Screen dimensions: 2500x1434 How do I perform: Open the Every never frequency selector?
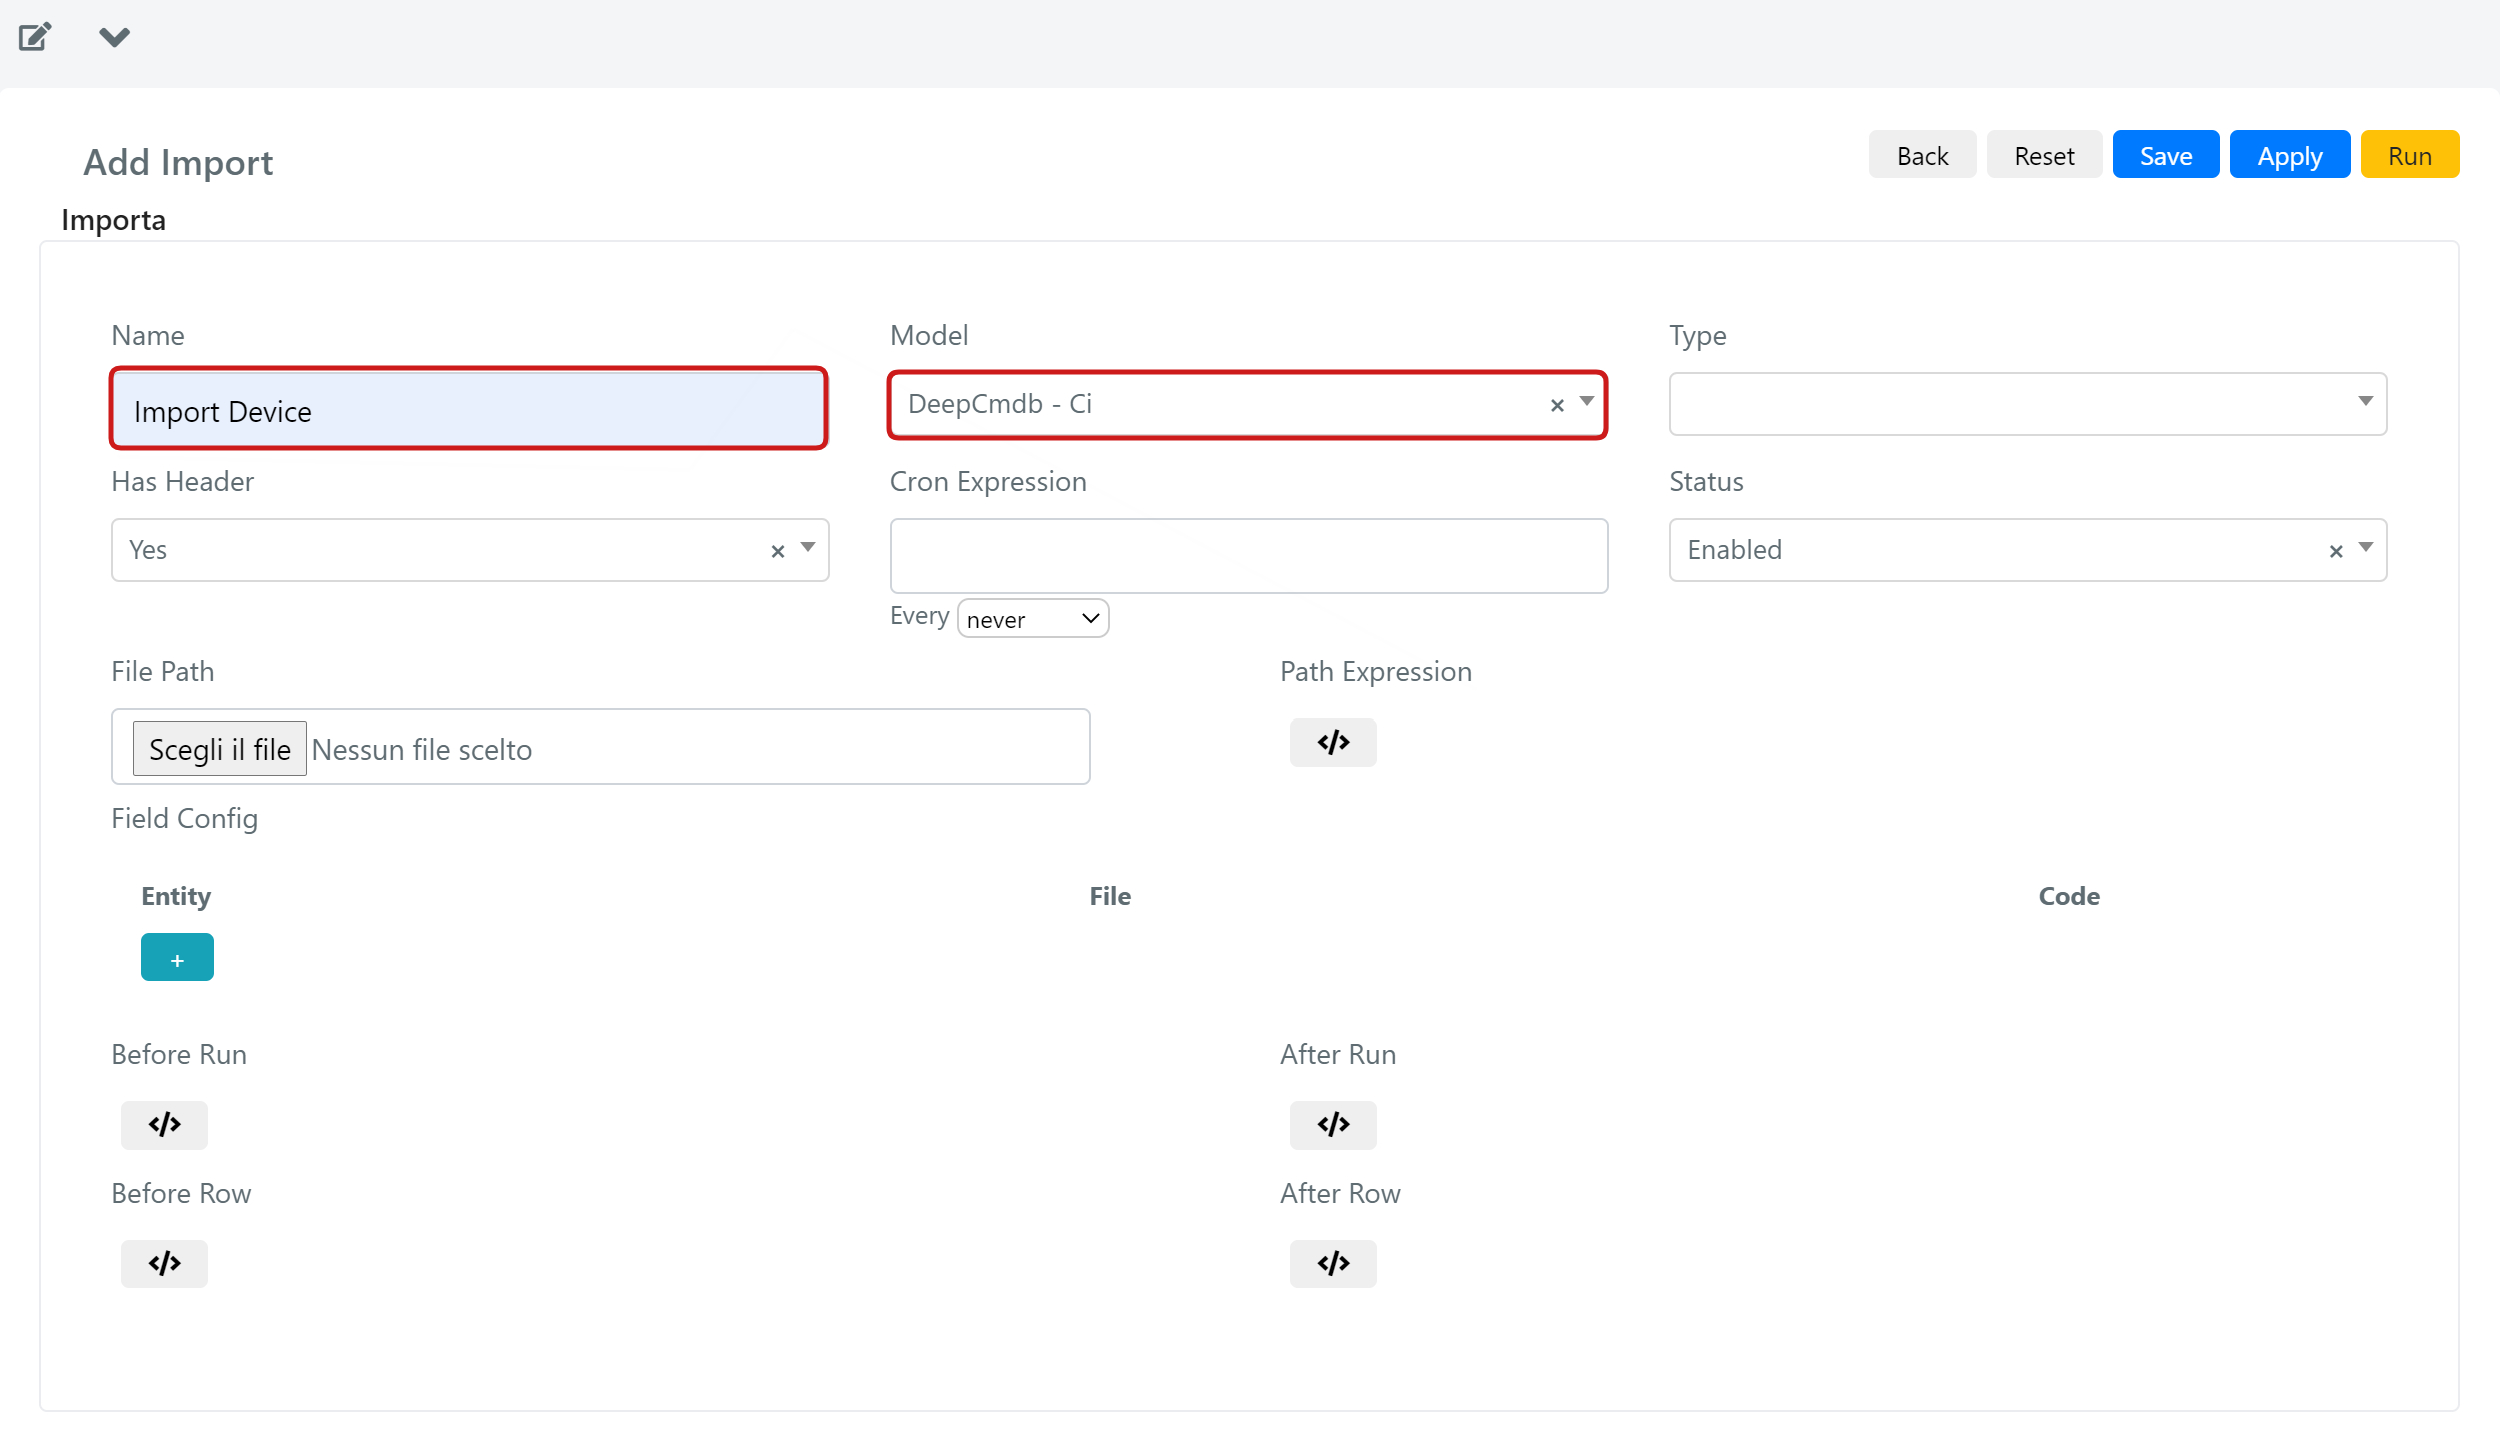coord(1033,619)
